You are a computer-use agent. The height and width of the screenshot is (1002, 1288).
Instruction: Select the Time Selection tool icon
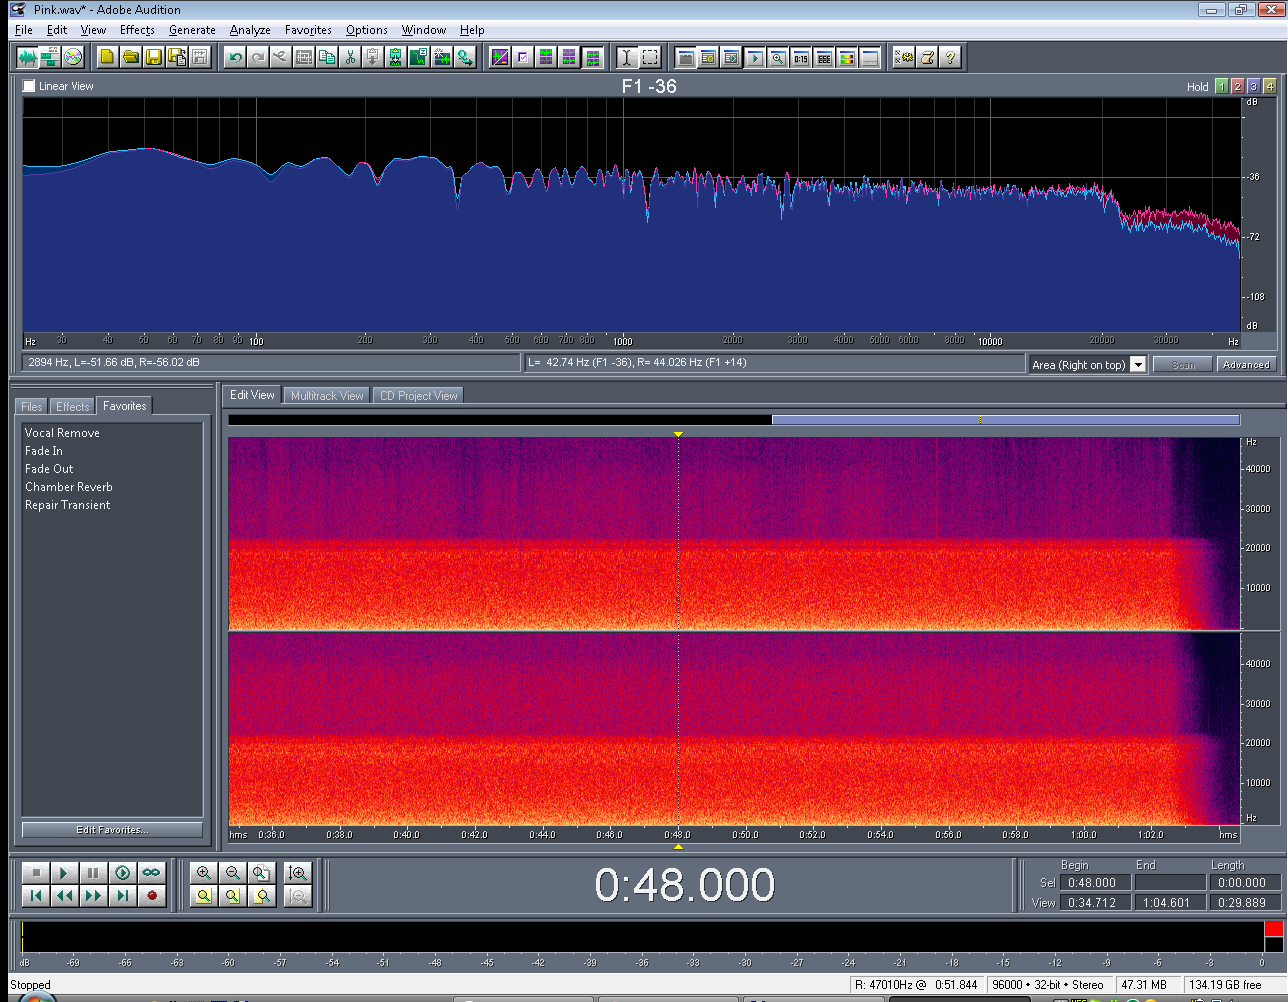click(626, 58)
